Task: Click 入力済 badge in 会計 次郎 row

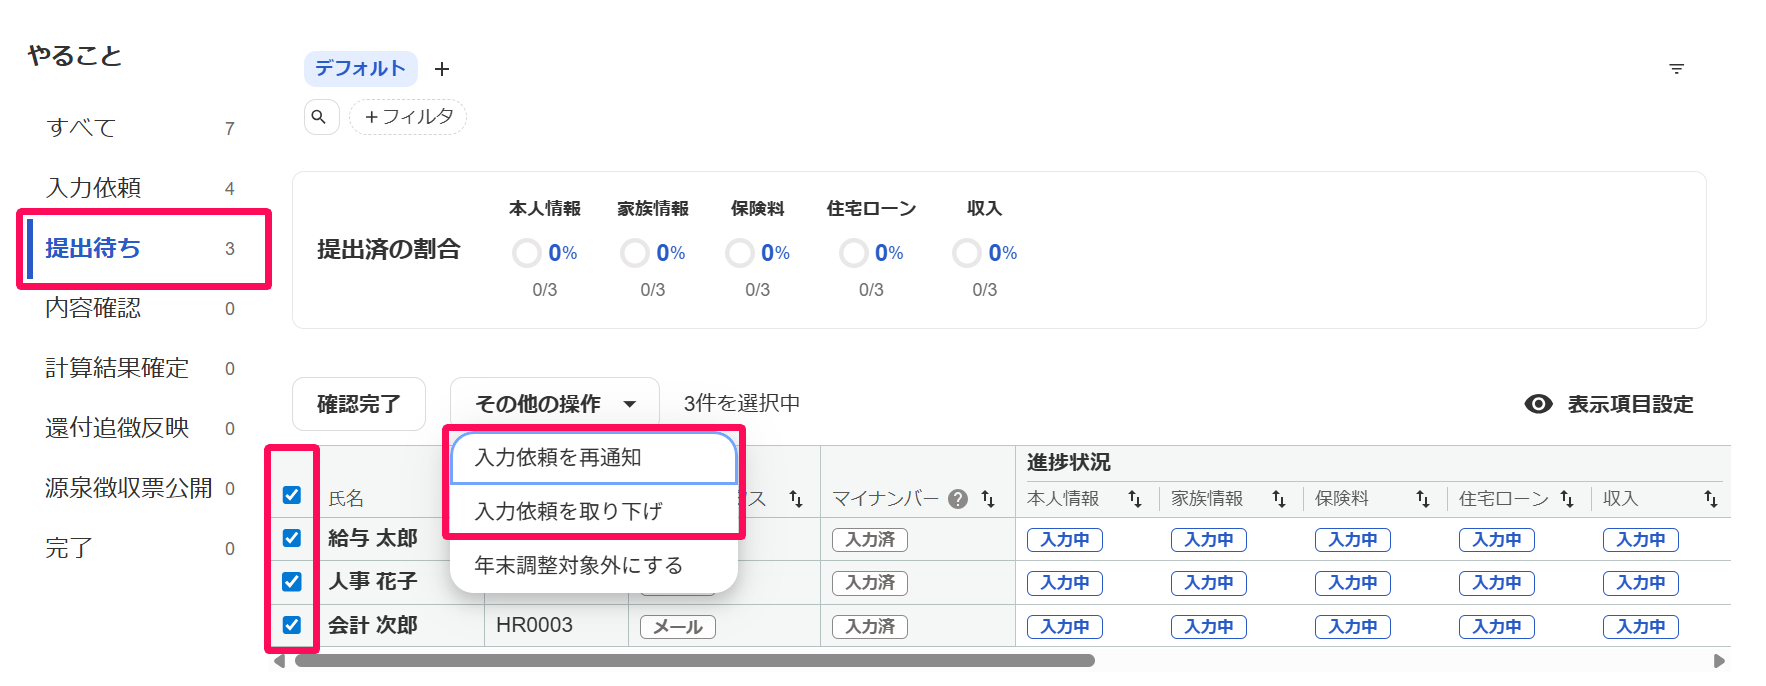Action: (870, 627)
